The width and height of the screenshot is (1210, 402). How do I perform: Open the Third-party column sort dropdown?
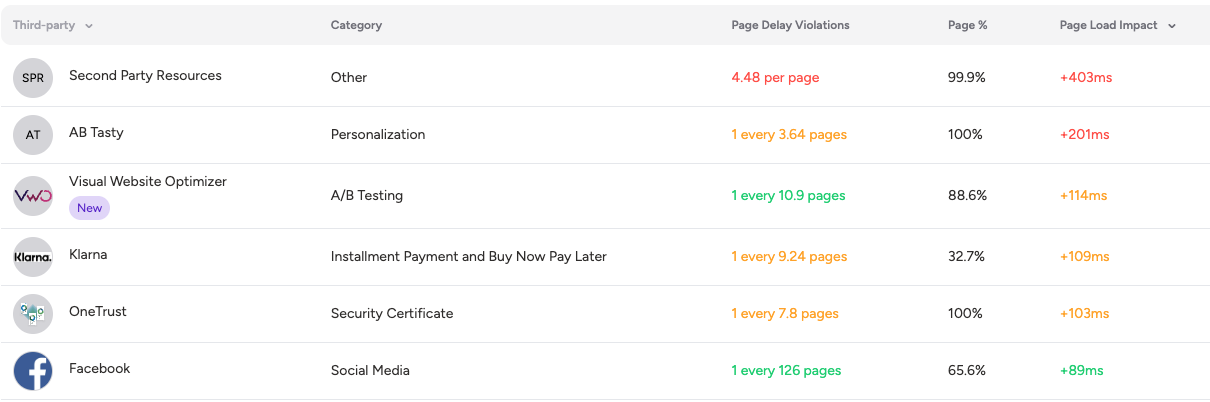coord(89,26)
